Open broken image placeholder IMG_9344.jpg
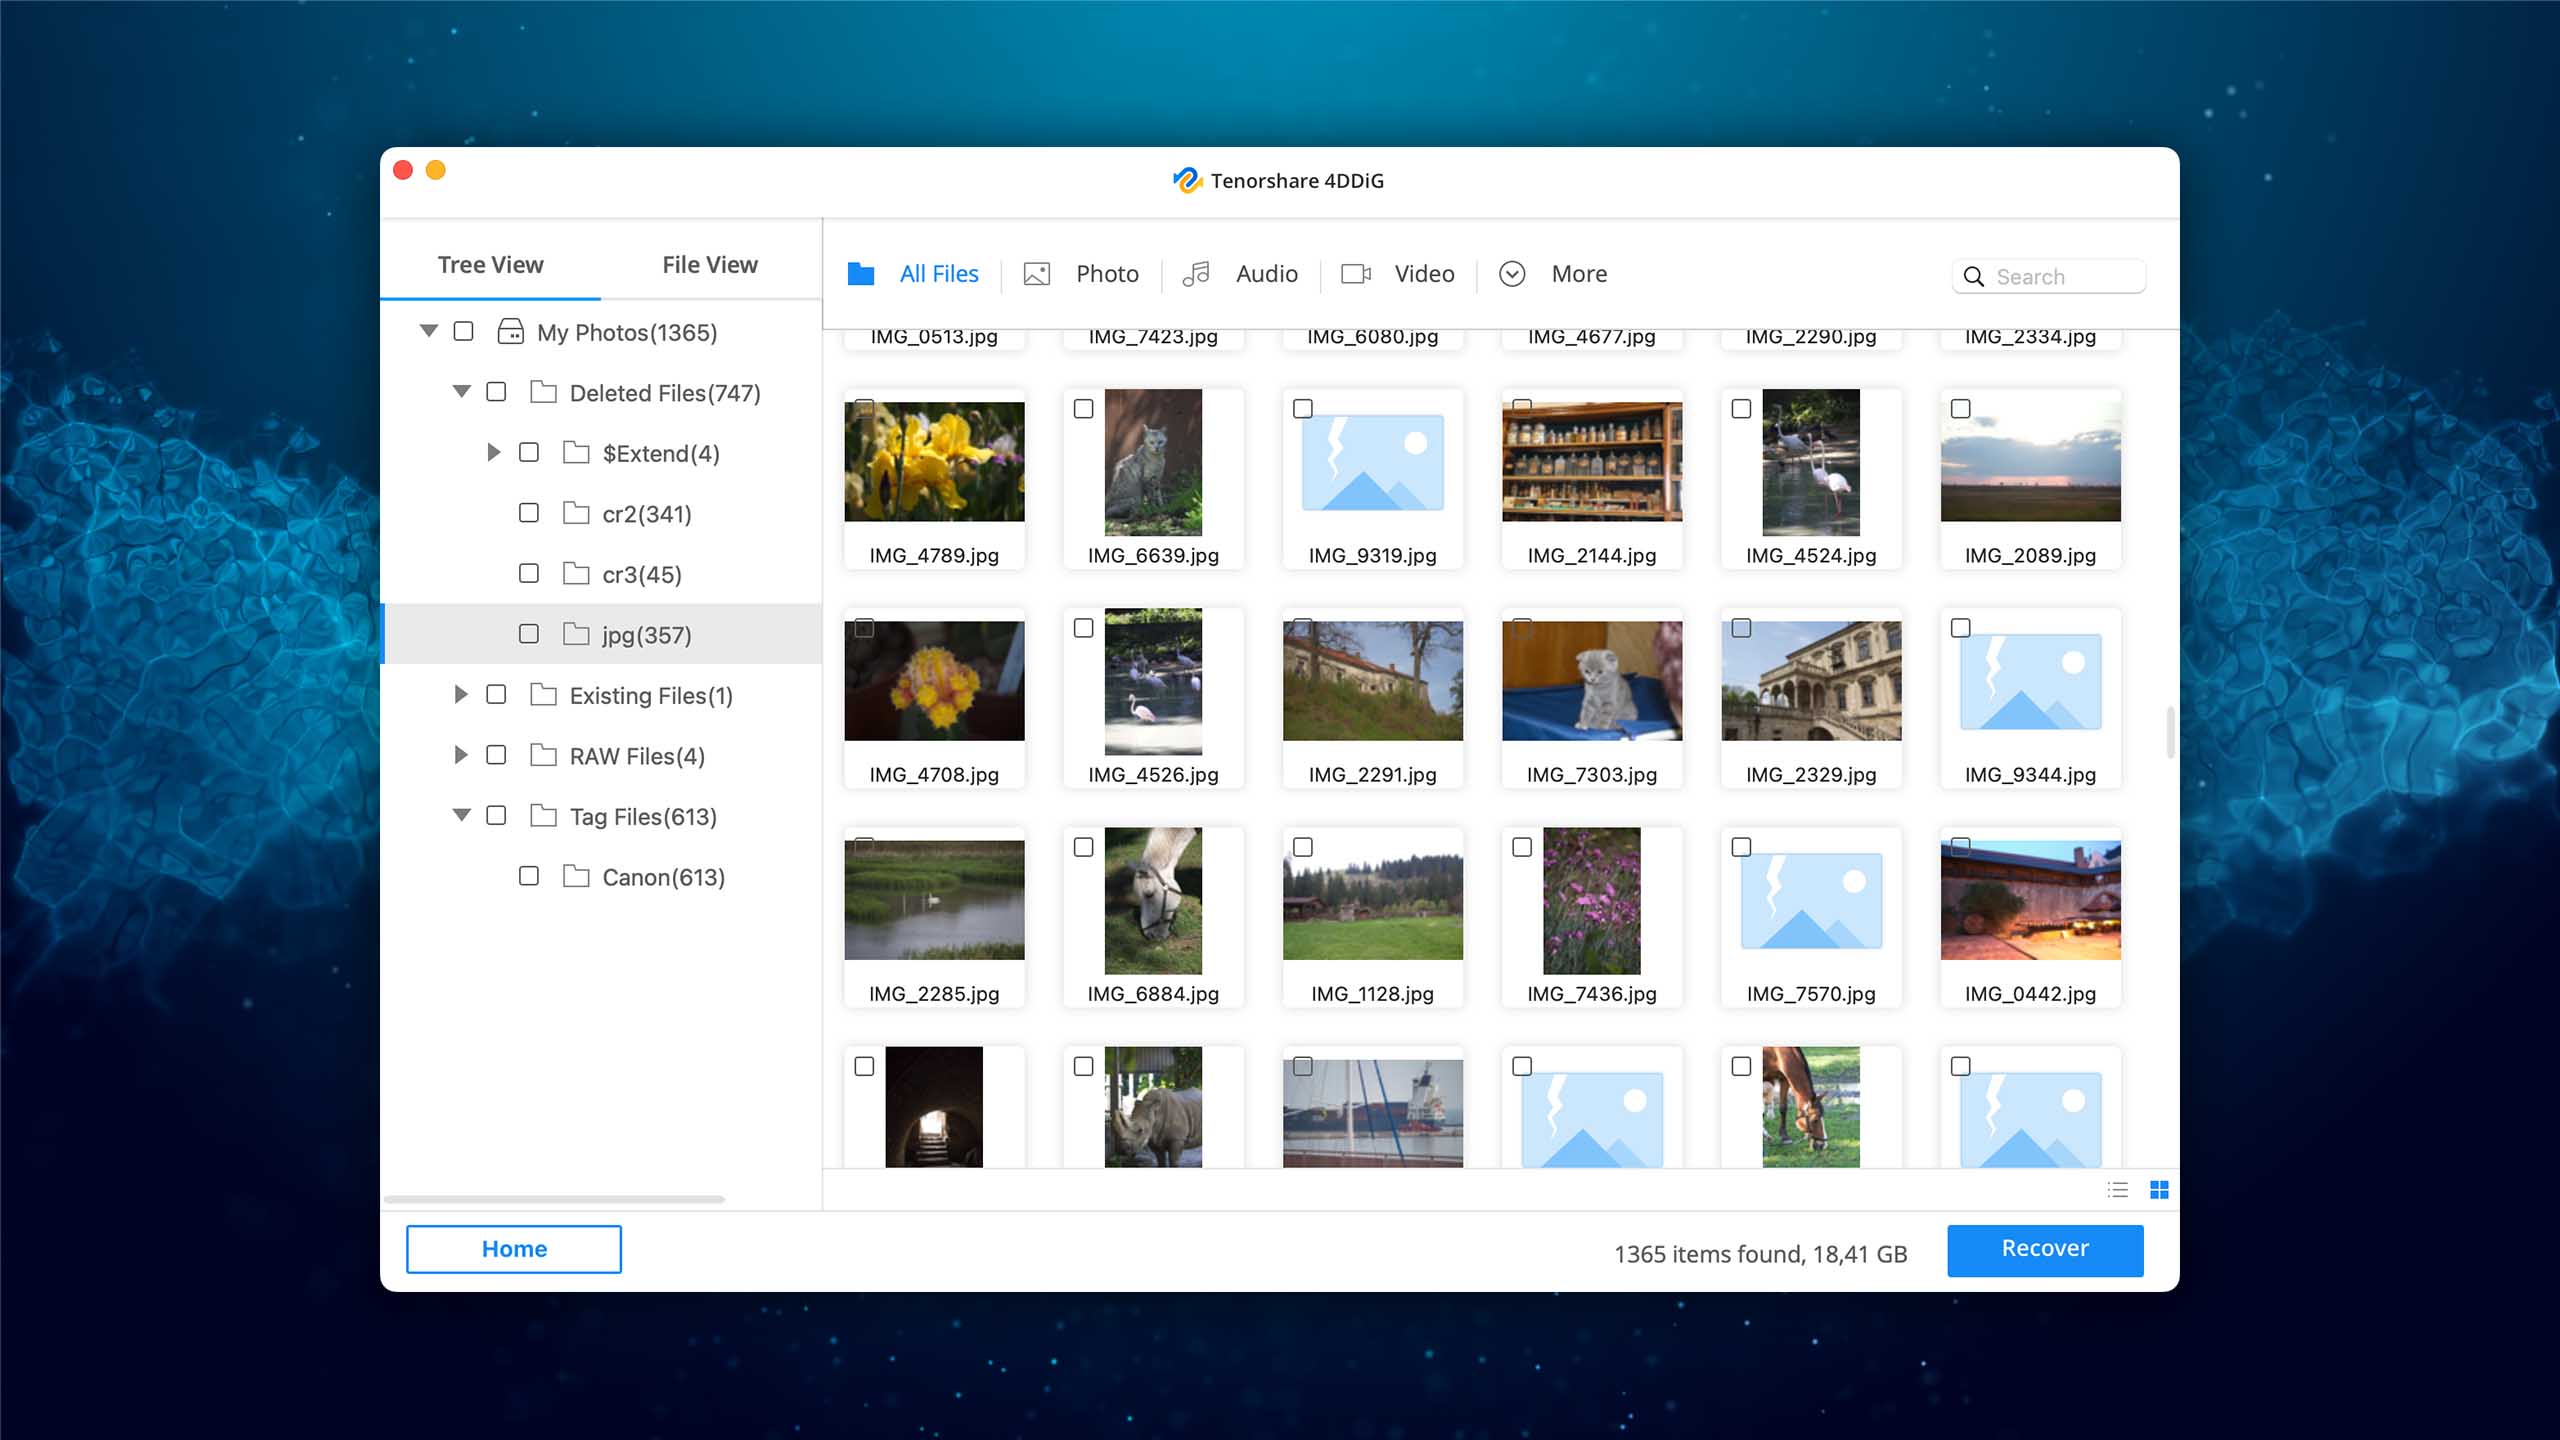The image size is (2560, 1440). 2030,682
